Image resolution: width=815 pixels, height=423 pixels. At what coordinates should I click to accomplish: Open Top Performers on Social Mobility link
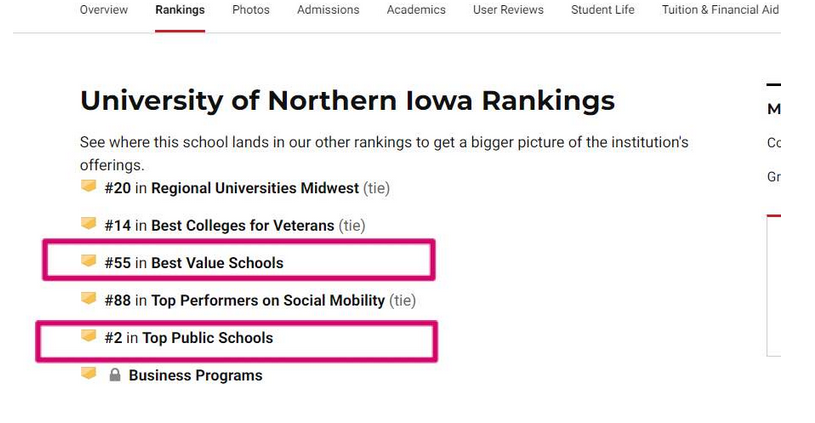click(x=268, y=300)
